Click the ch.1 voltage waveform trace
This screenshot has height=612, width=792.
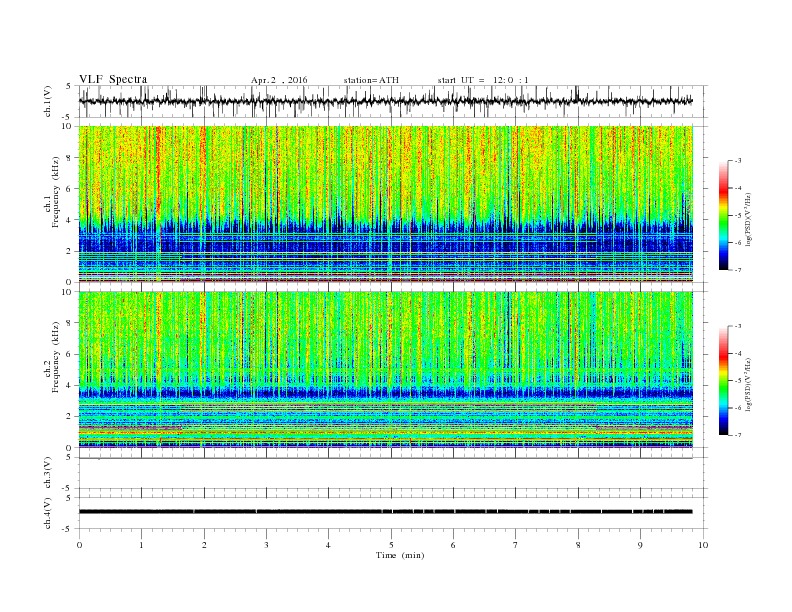tap(386, 101)
